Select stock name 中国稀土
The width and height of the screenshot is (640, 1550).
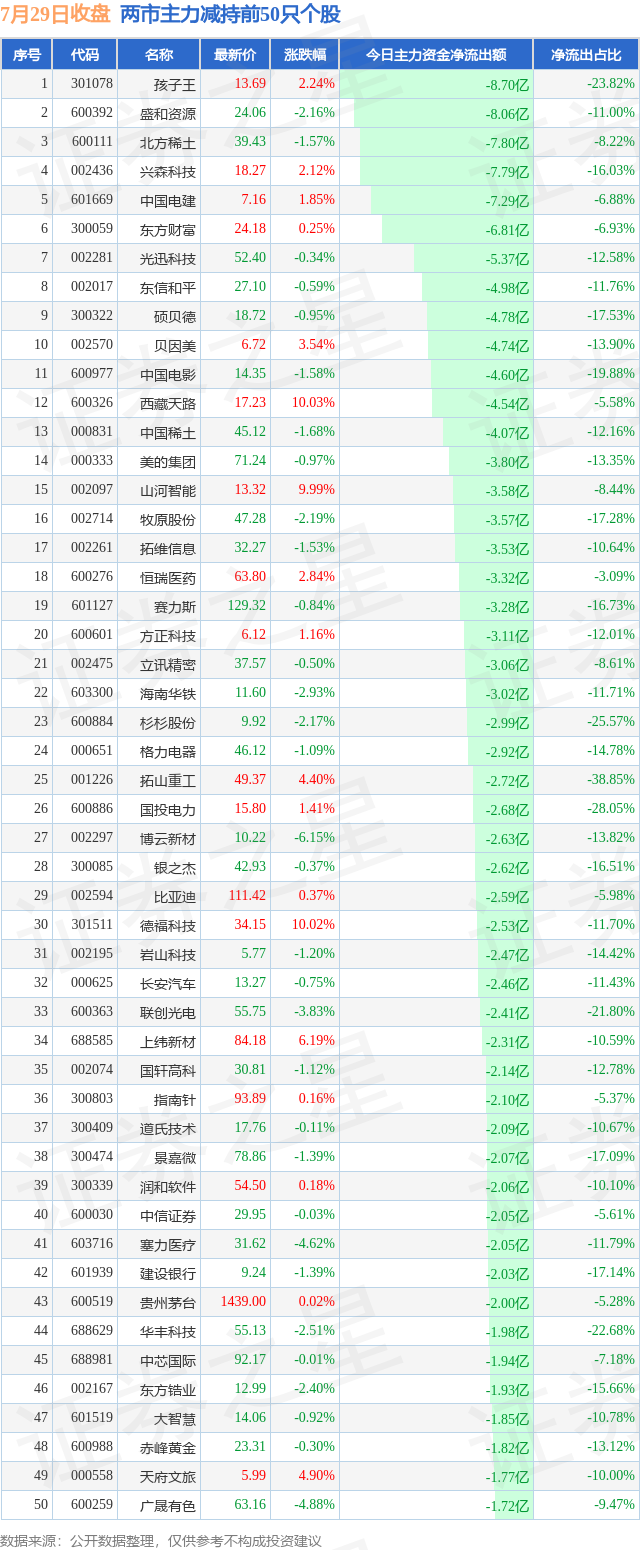(x=168, y=432)
